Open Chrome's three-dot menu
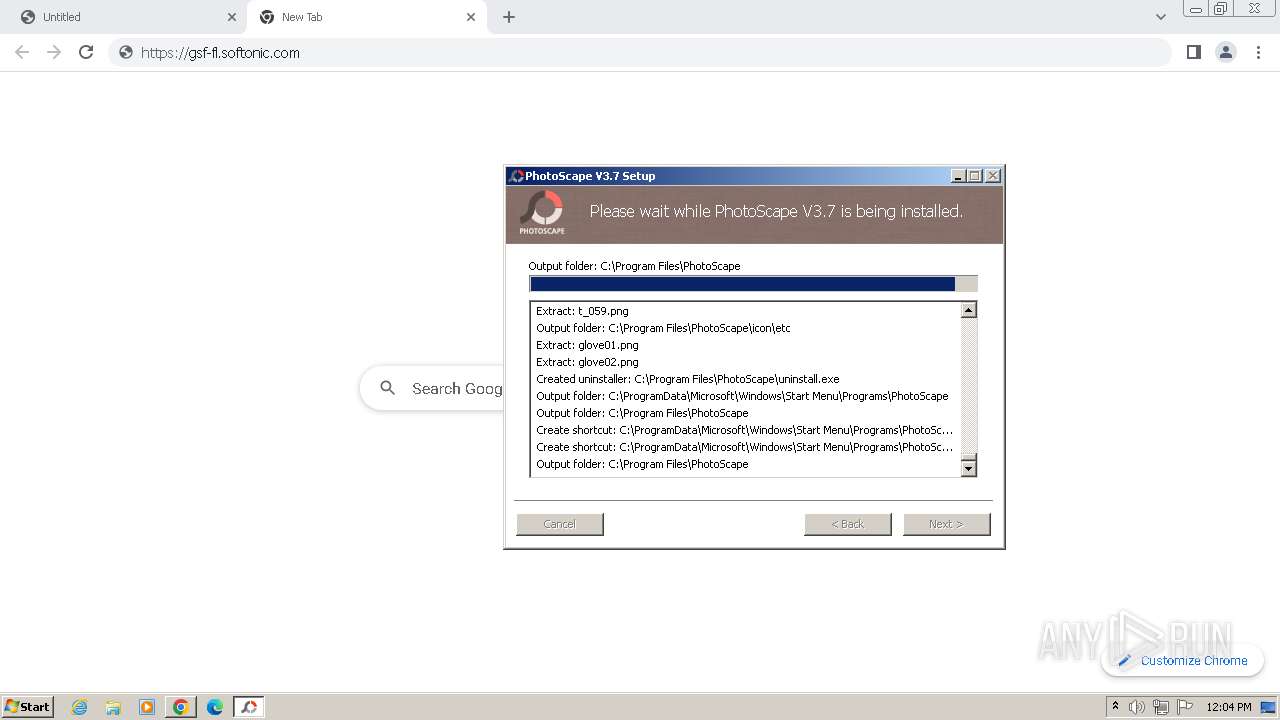Viewport: 1280px width, 720px height. point(1259,52)
